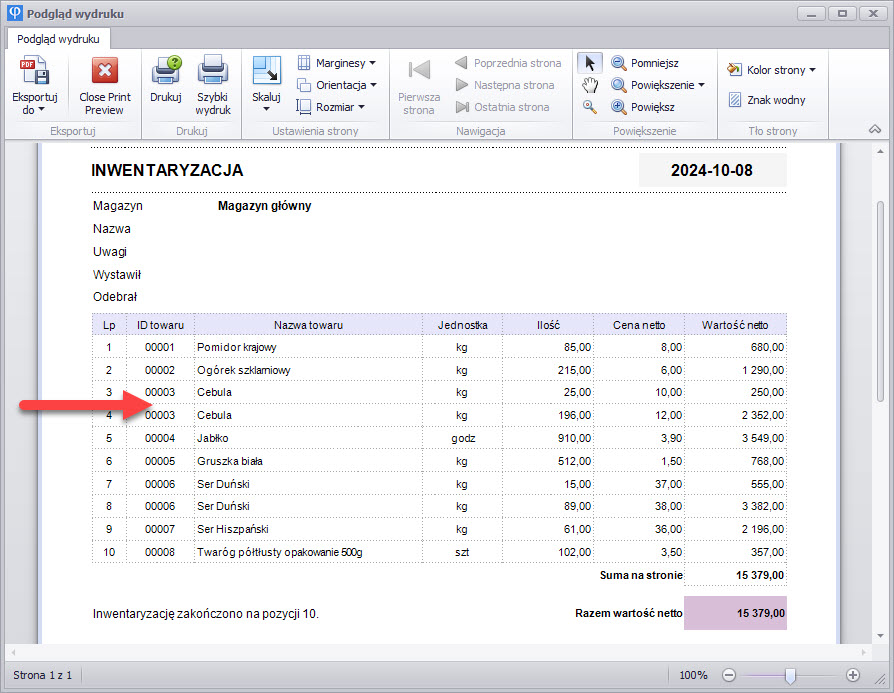
Task: Open the Skaluj scaling options
Action: click(x=266, y=84)
